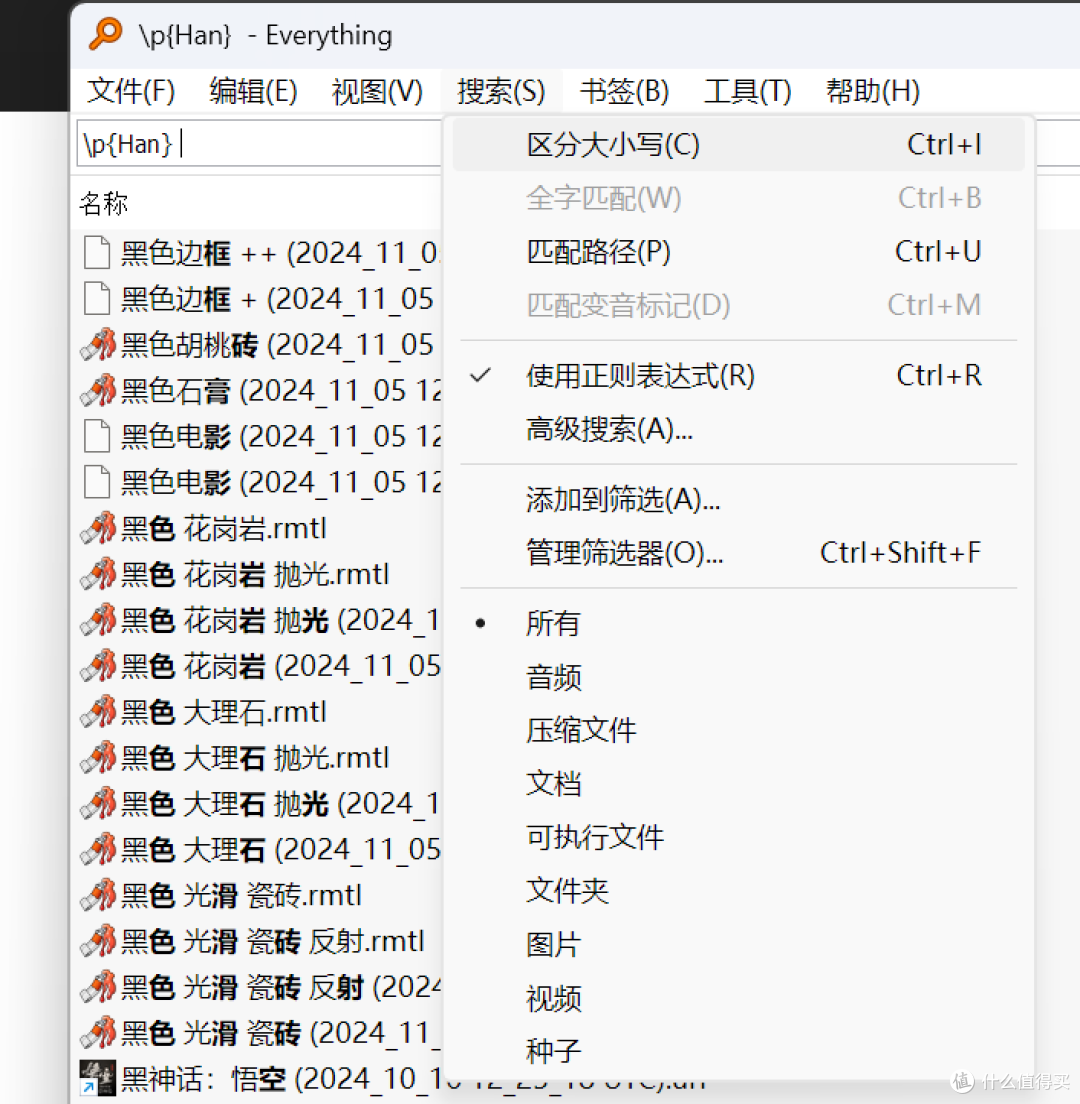The image size is (1080, 1104).
Task: Choose 添加到筛选(A)... entry
Action: pos(739,499)
